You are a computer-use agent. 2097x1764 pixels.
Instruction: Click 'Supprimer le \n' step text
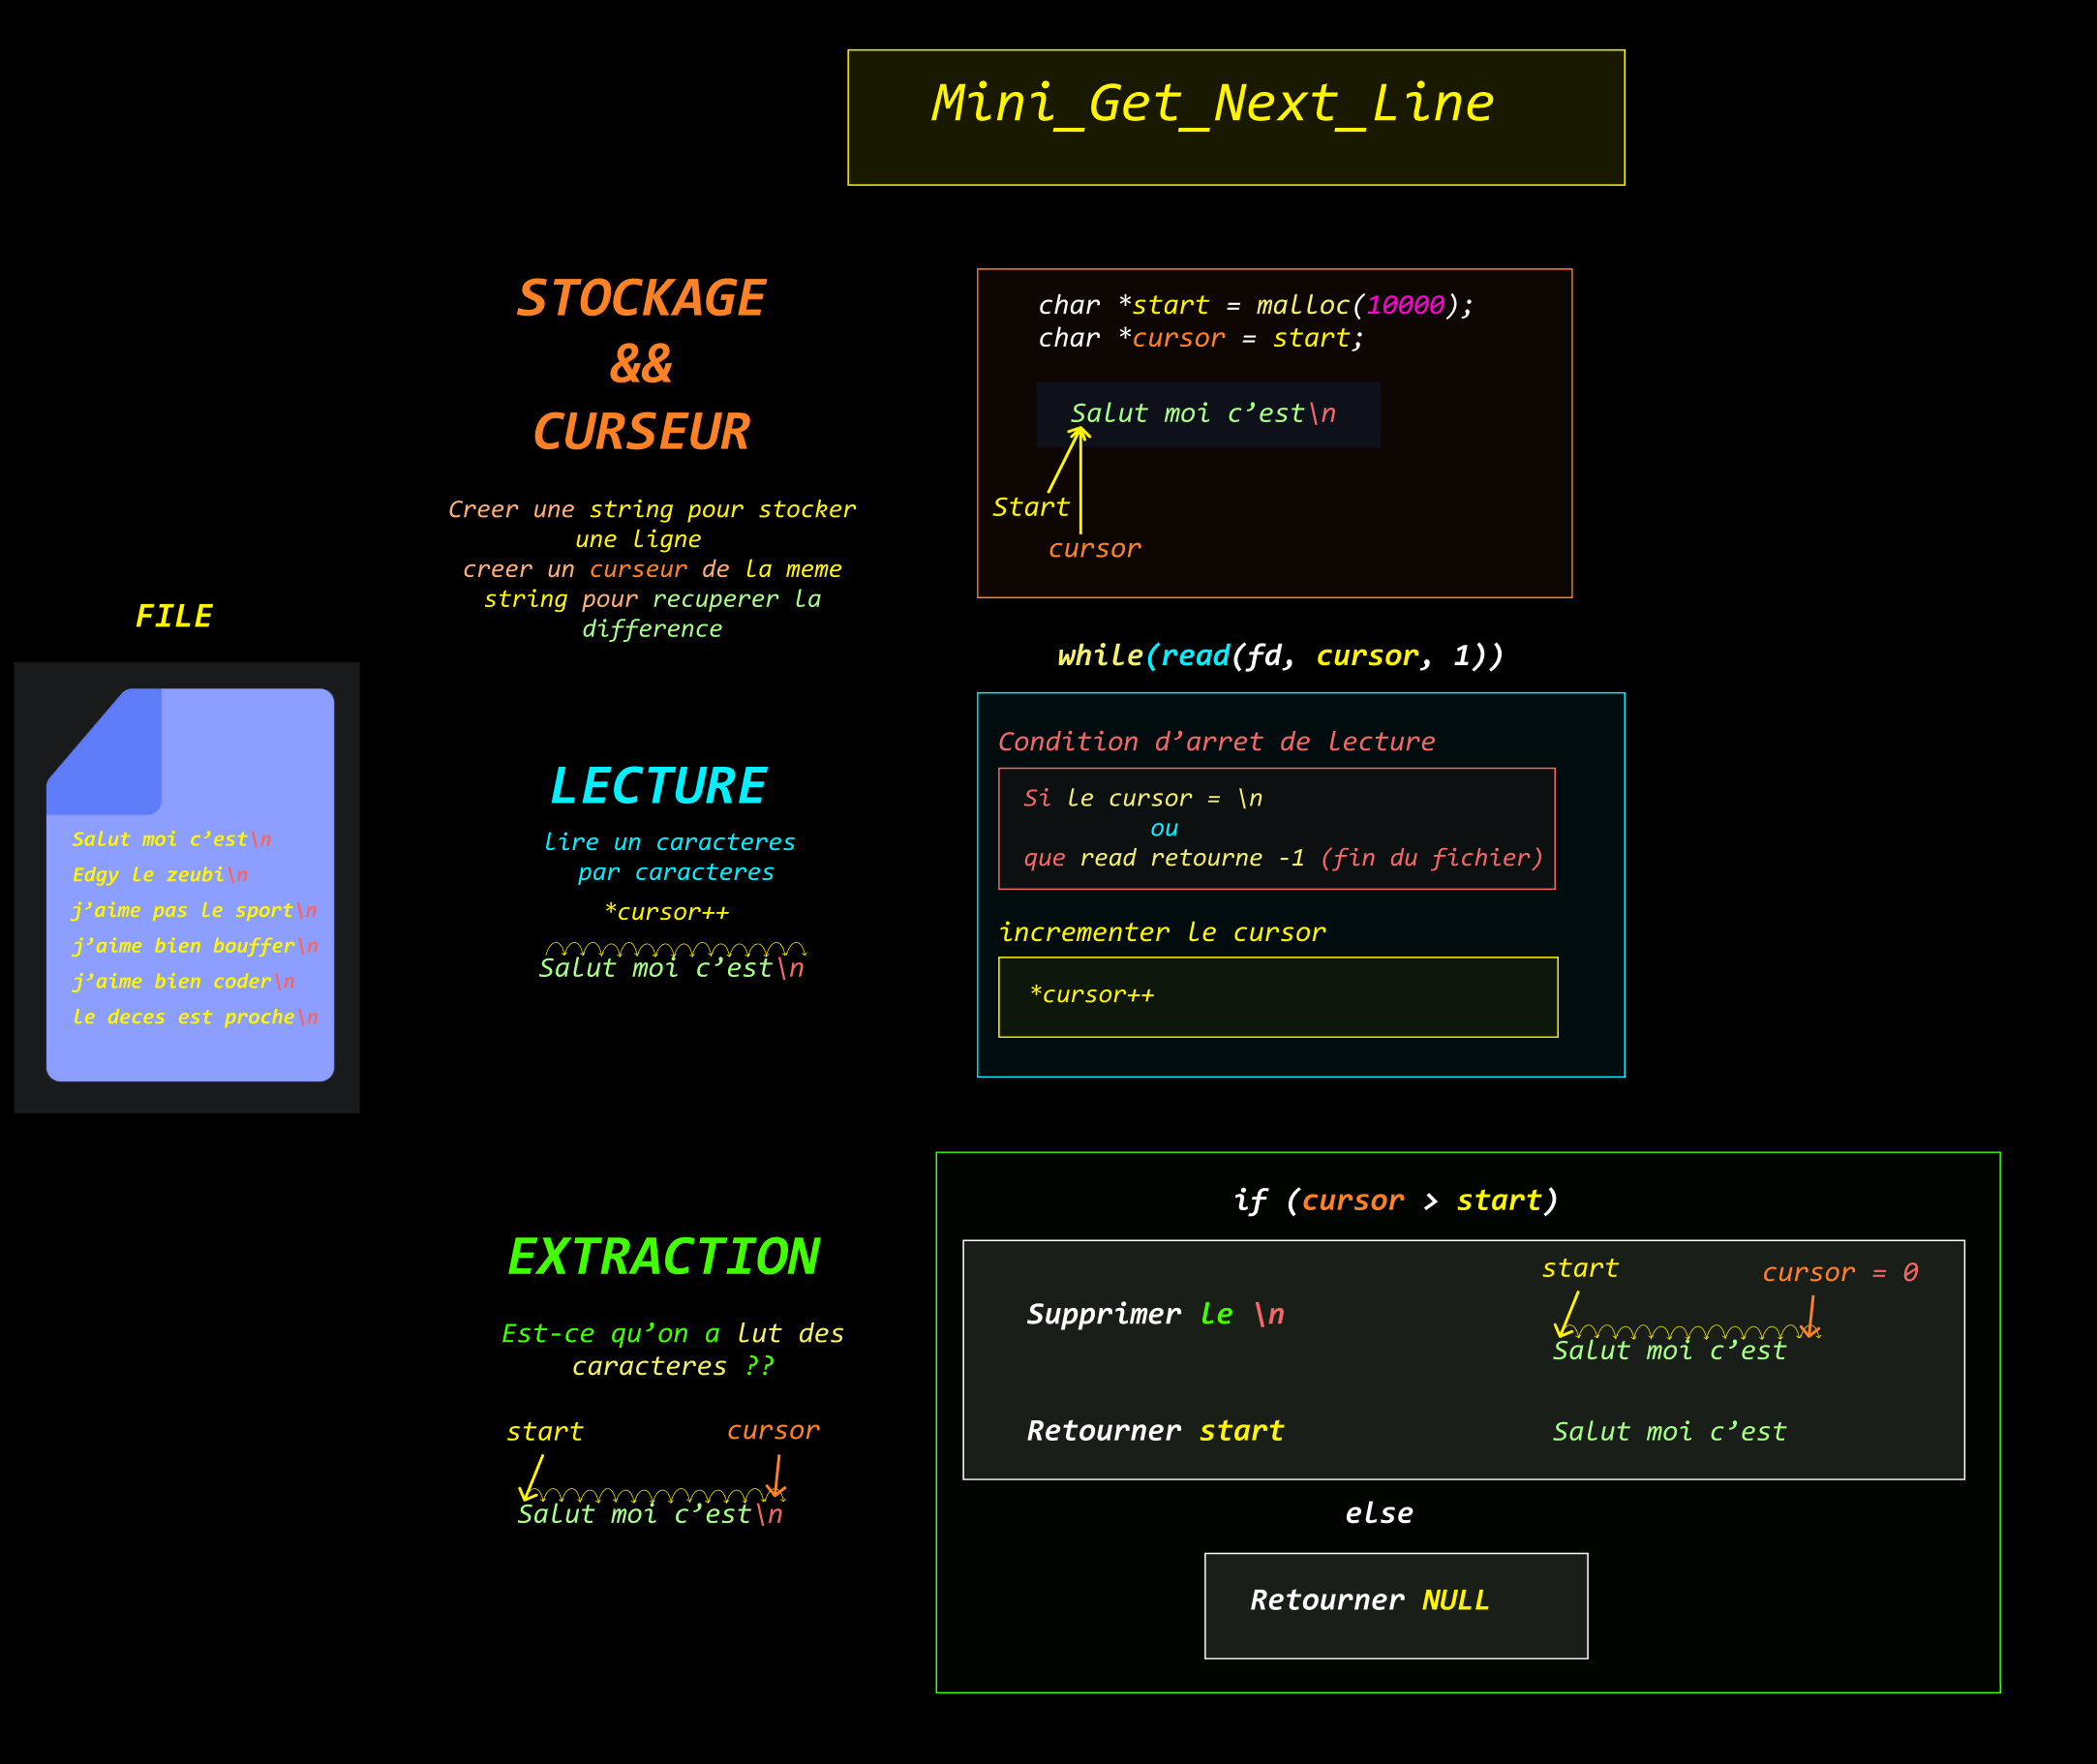(1155, 1314)
